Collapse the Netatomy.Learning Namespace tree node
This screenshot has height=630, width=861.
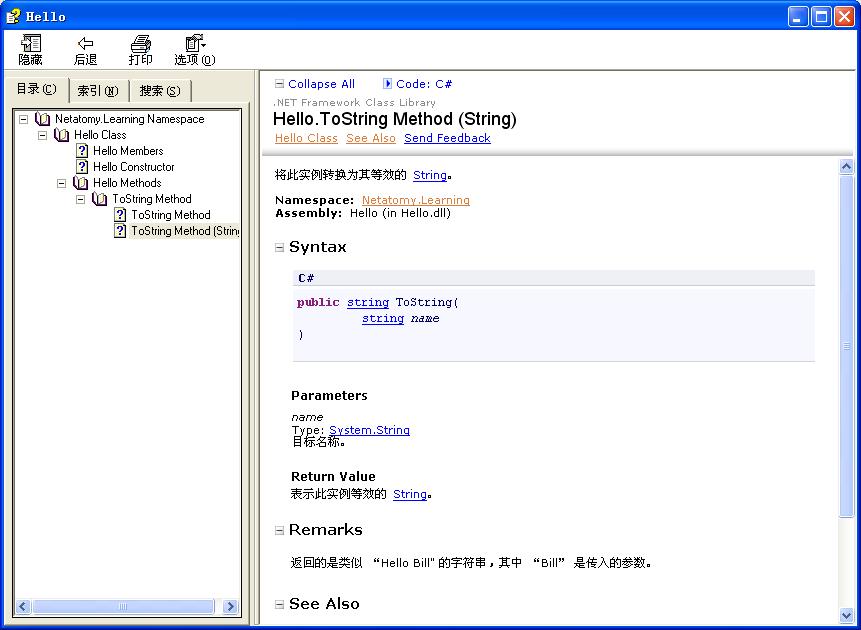coord(23,119)
